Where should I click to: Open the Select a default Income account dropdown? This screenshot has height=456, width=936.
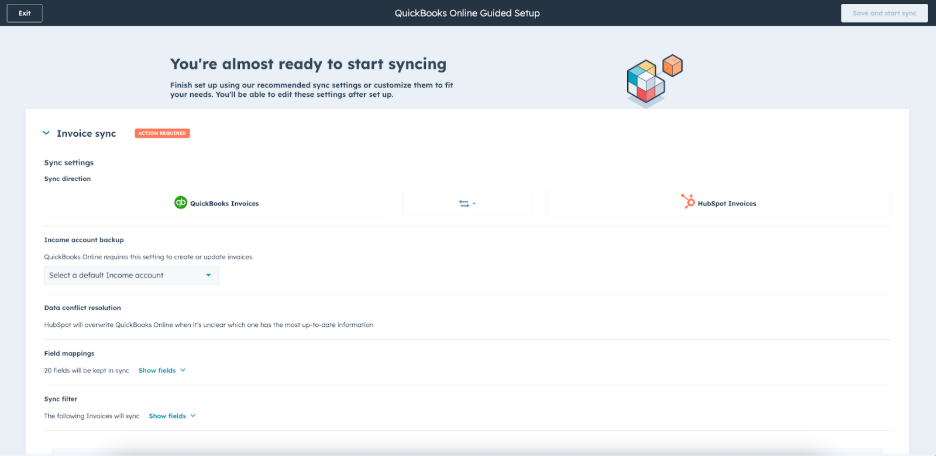pos(130,275)
